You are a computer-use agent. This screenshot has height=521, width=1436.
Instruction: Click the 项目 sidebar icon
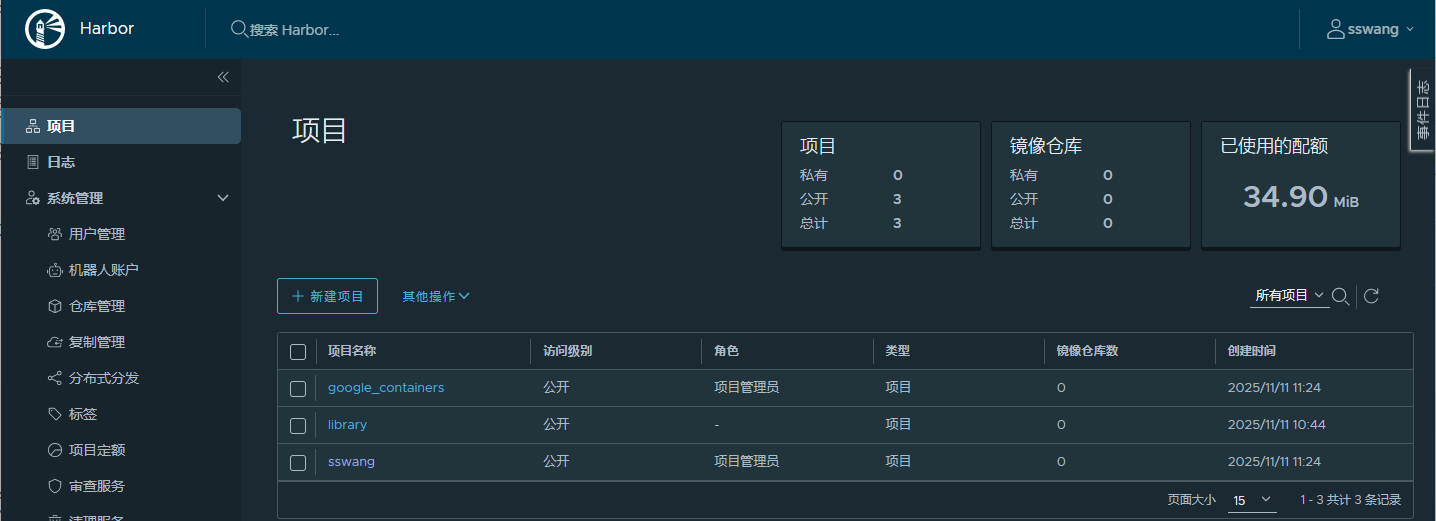(33, 126)
